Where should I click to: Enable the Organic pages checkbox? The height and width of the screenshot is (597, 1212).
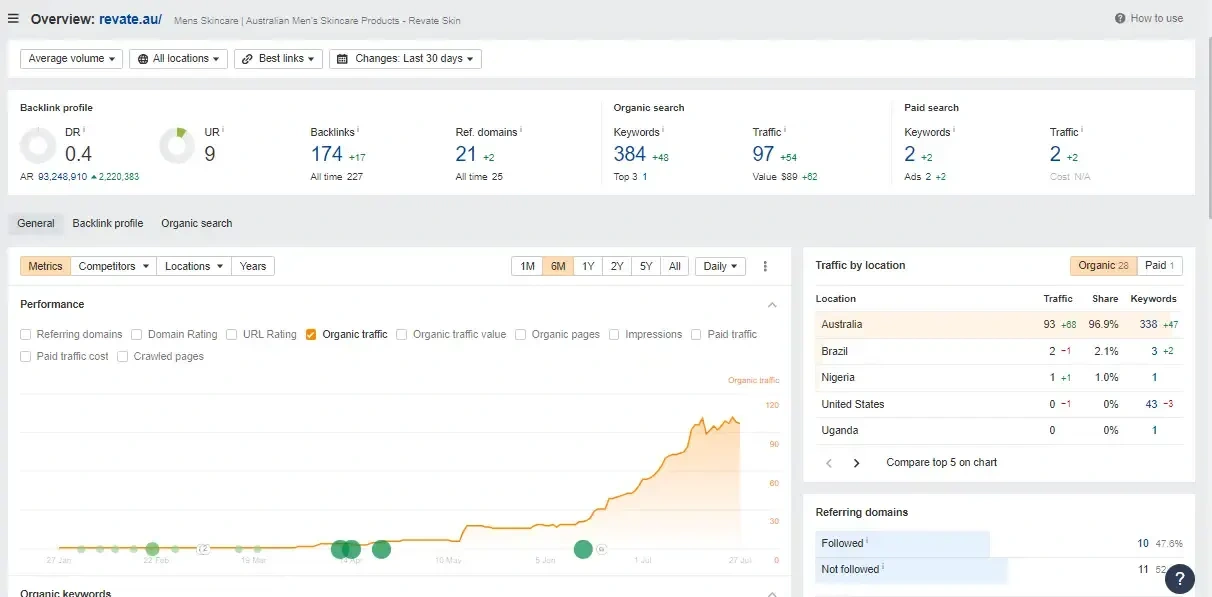coord(521,335)
